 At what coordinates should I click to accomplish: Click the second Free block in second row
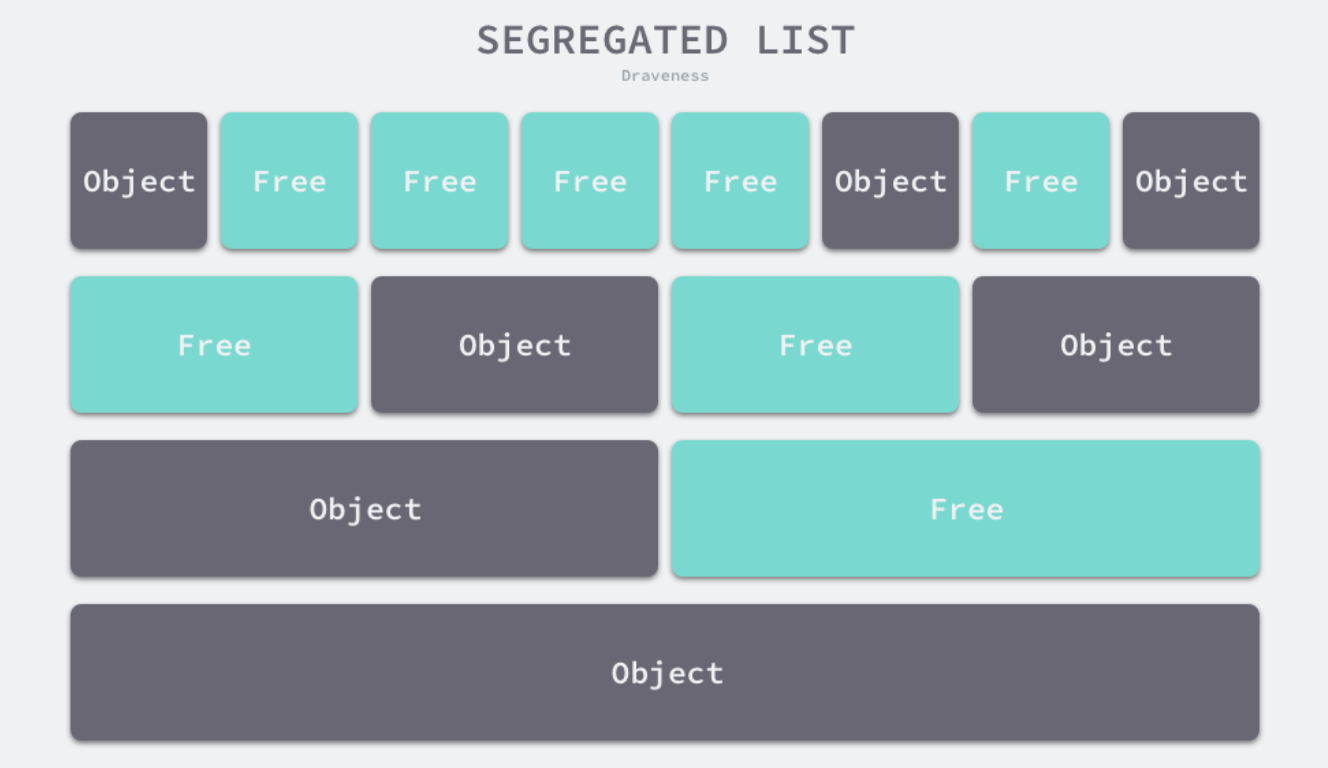[x=815, y=345]
